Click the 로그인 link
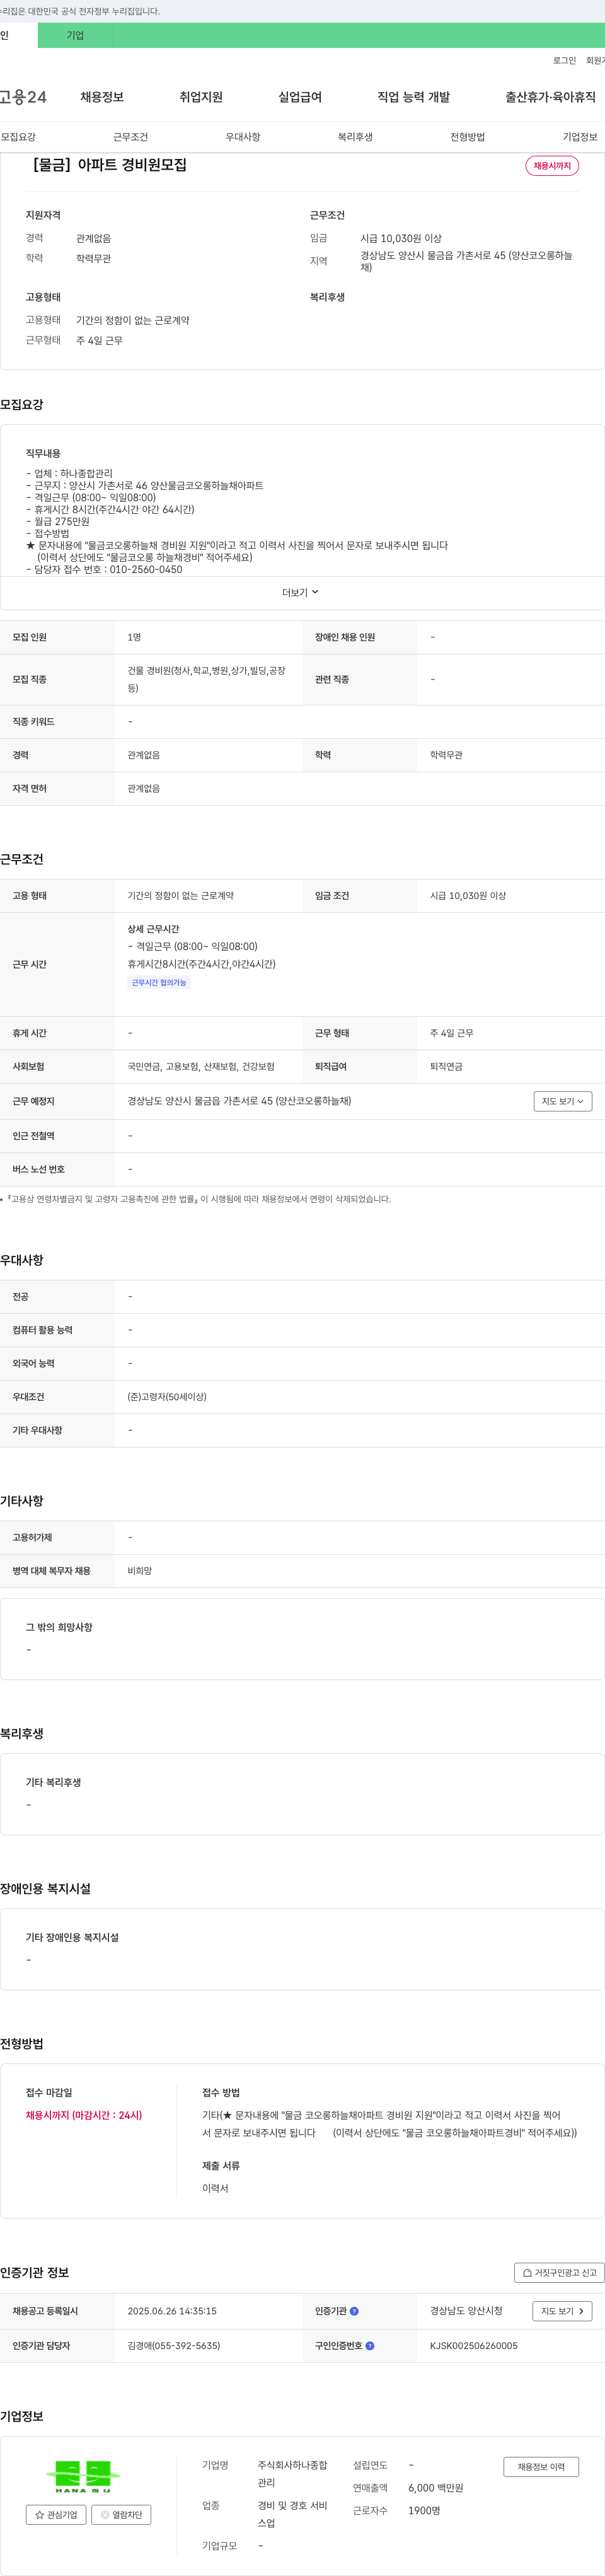Viewport: 605px width, 2576px height. (x=564, y=61)
